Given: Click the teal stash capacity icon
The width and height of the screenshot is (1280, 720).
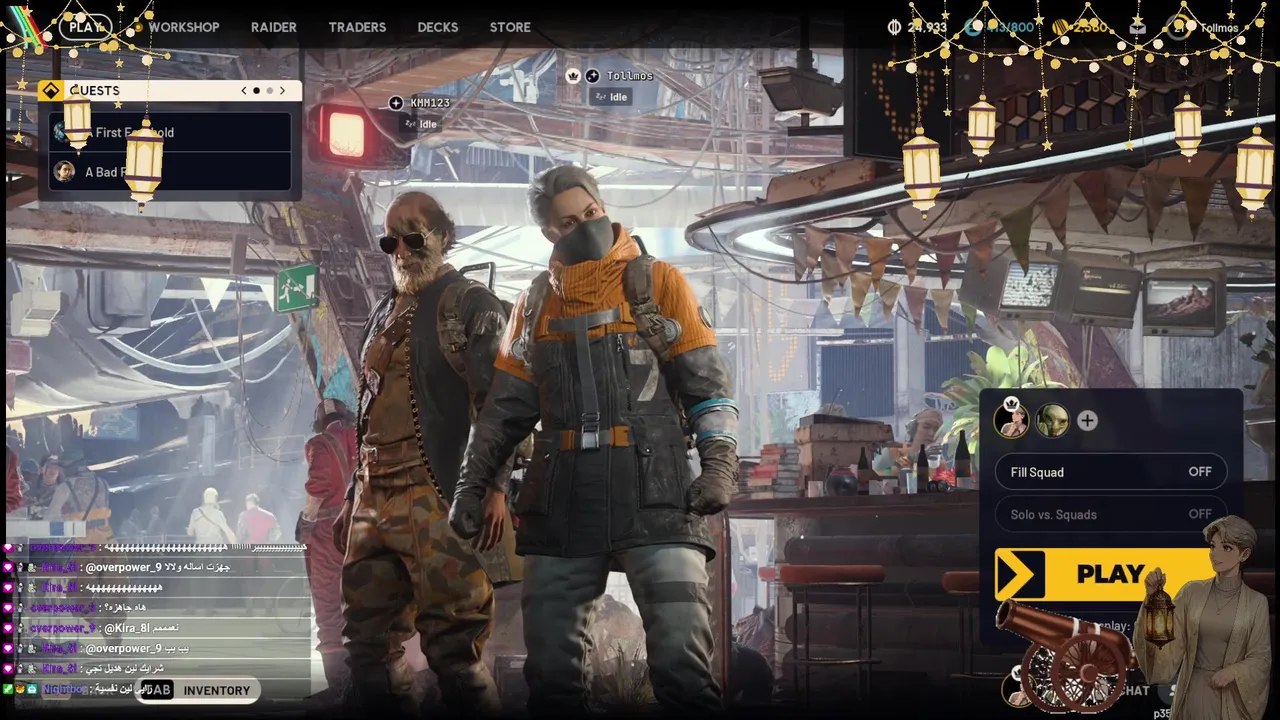Looking at the screenshot, I should click(x=973, y=27).
